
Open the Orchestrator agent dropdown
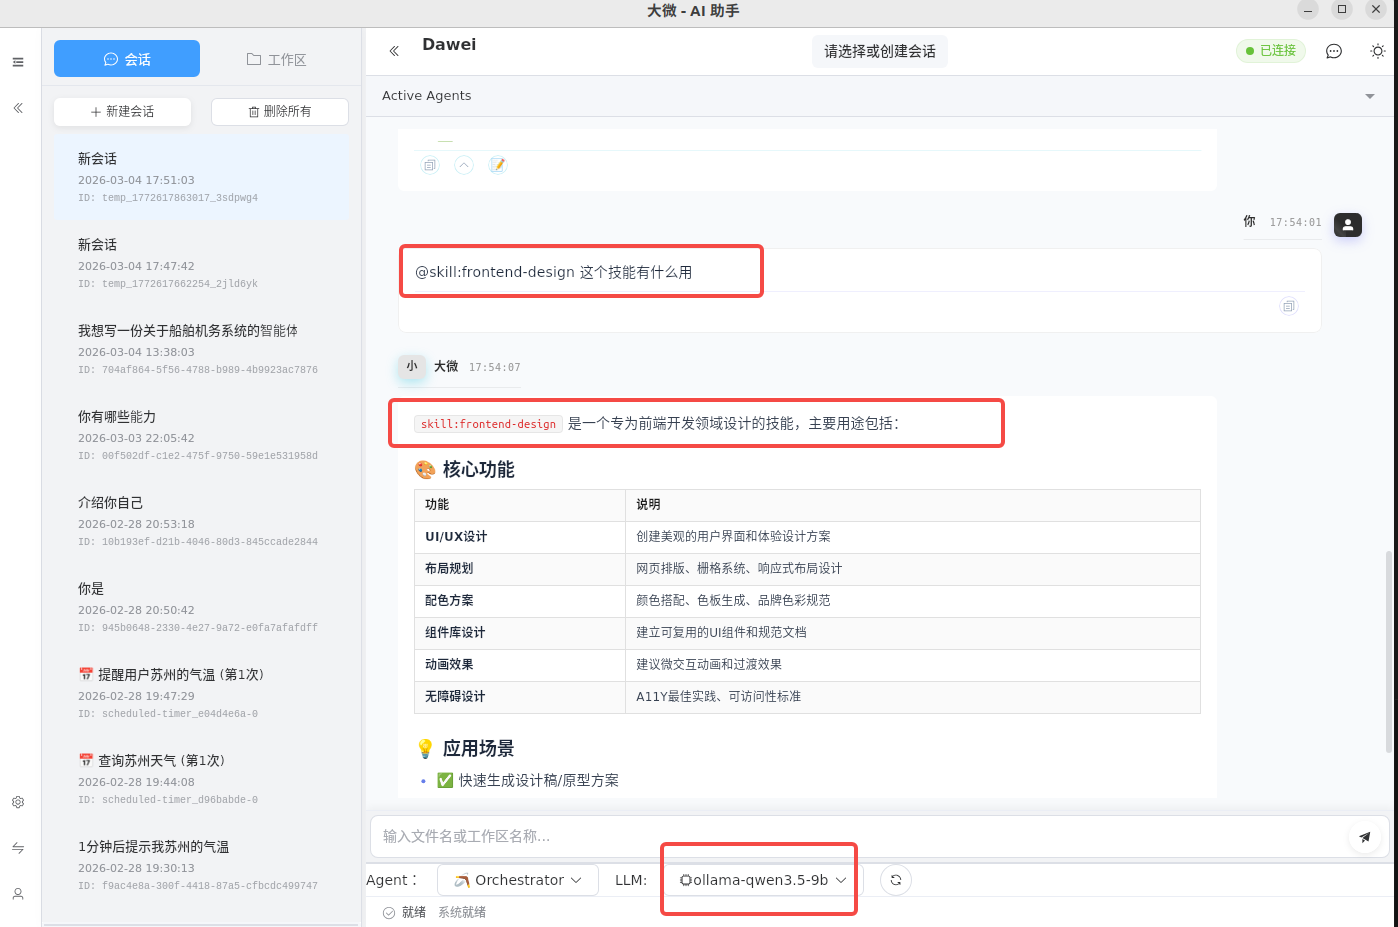point(517,880)
